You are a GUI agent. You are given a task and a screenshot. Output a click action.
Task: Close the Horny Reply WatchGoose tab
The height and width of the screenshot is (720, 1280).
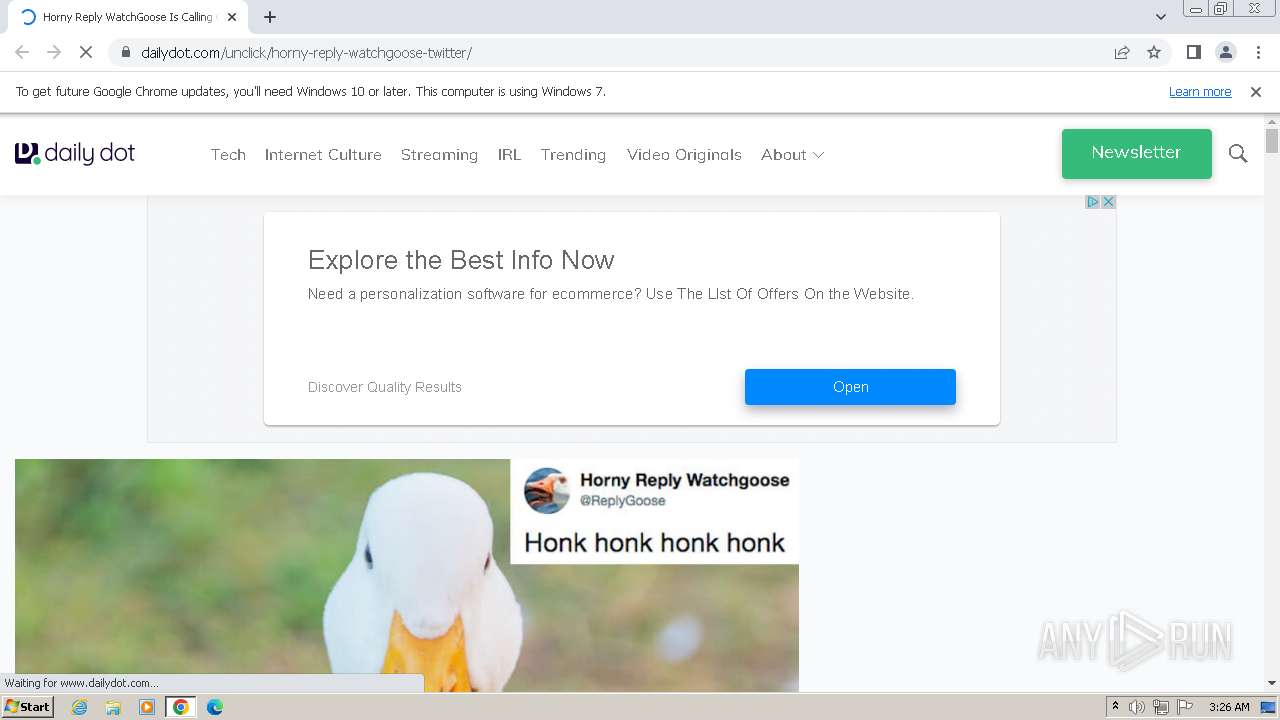point(232,17)
